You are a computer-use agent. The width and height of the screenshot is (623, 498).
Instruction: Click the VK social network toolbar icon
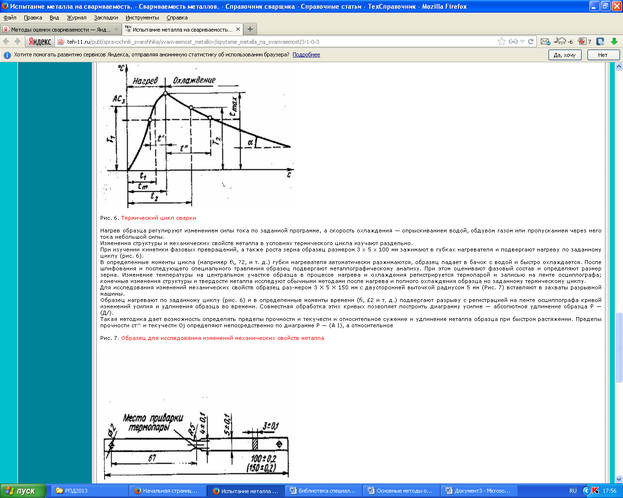600,42
